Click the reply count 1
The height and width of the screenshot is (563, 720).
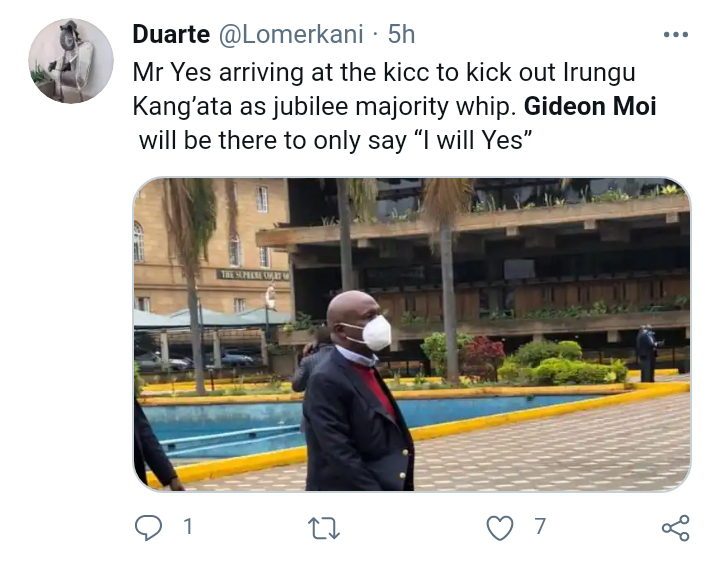coord(187,526)
